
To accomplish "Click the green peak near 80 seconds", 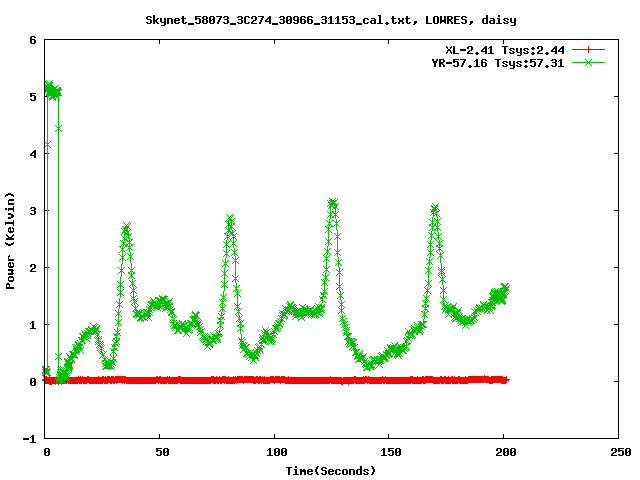I will coord(230,219).
